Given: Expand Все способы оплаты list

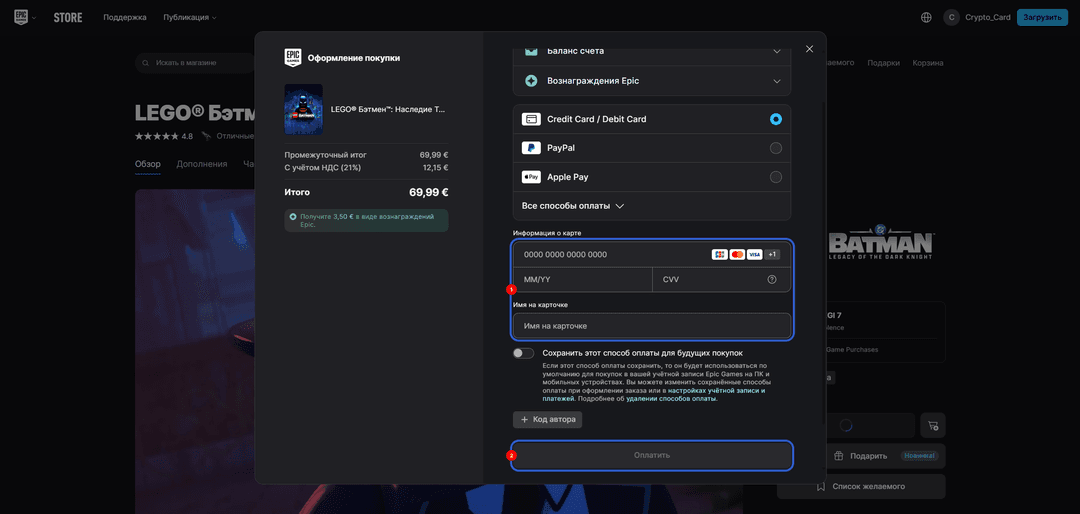Looking at the screenshot, I should pyautogui.click(x=572, y=206).
